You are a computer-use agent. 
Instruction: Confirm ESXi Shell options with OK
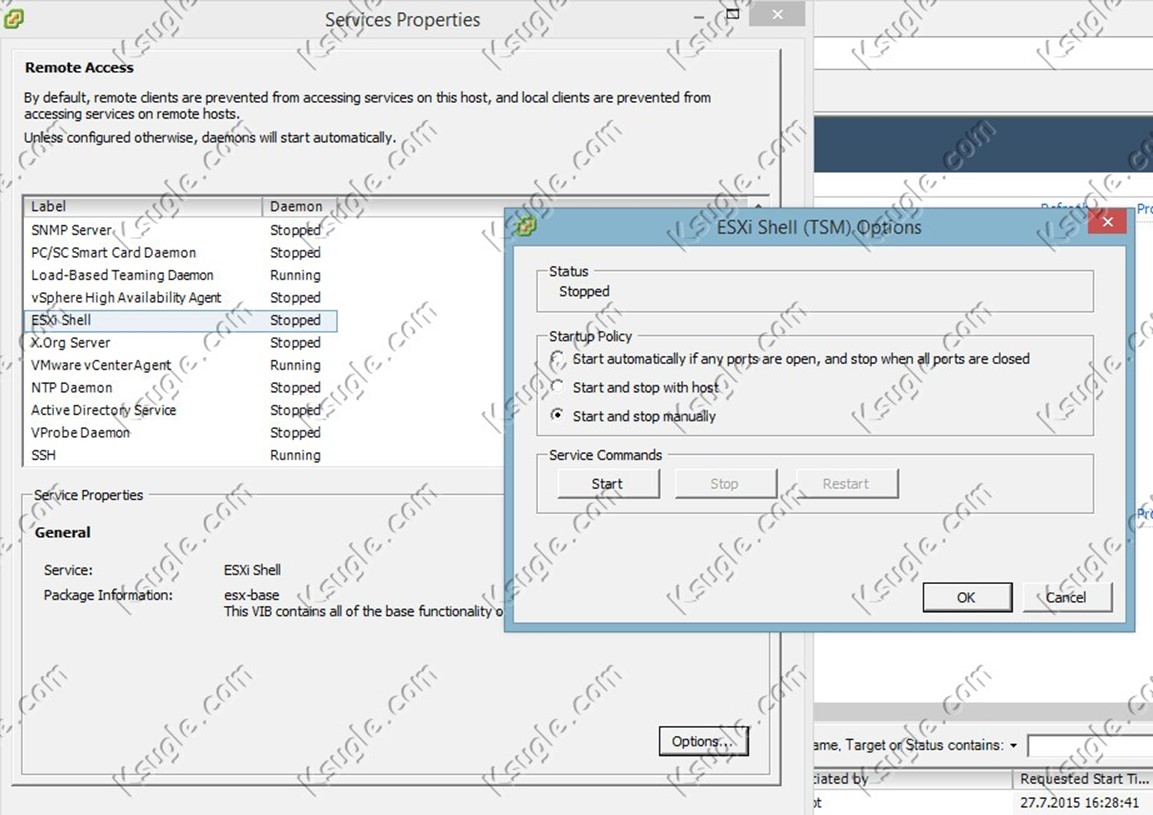tap(967, 597)
